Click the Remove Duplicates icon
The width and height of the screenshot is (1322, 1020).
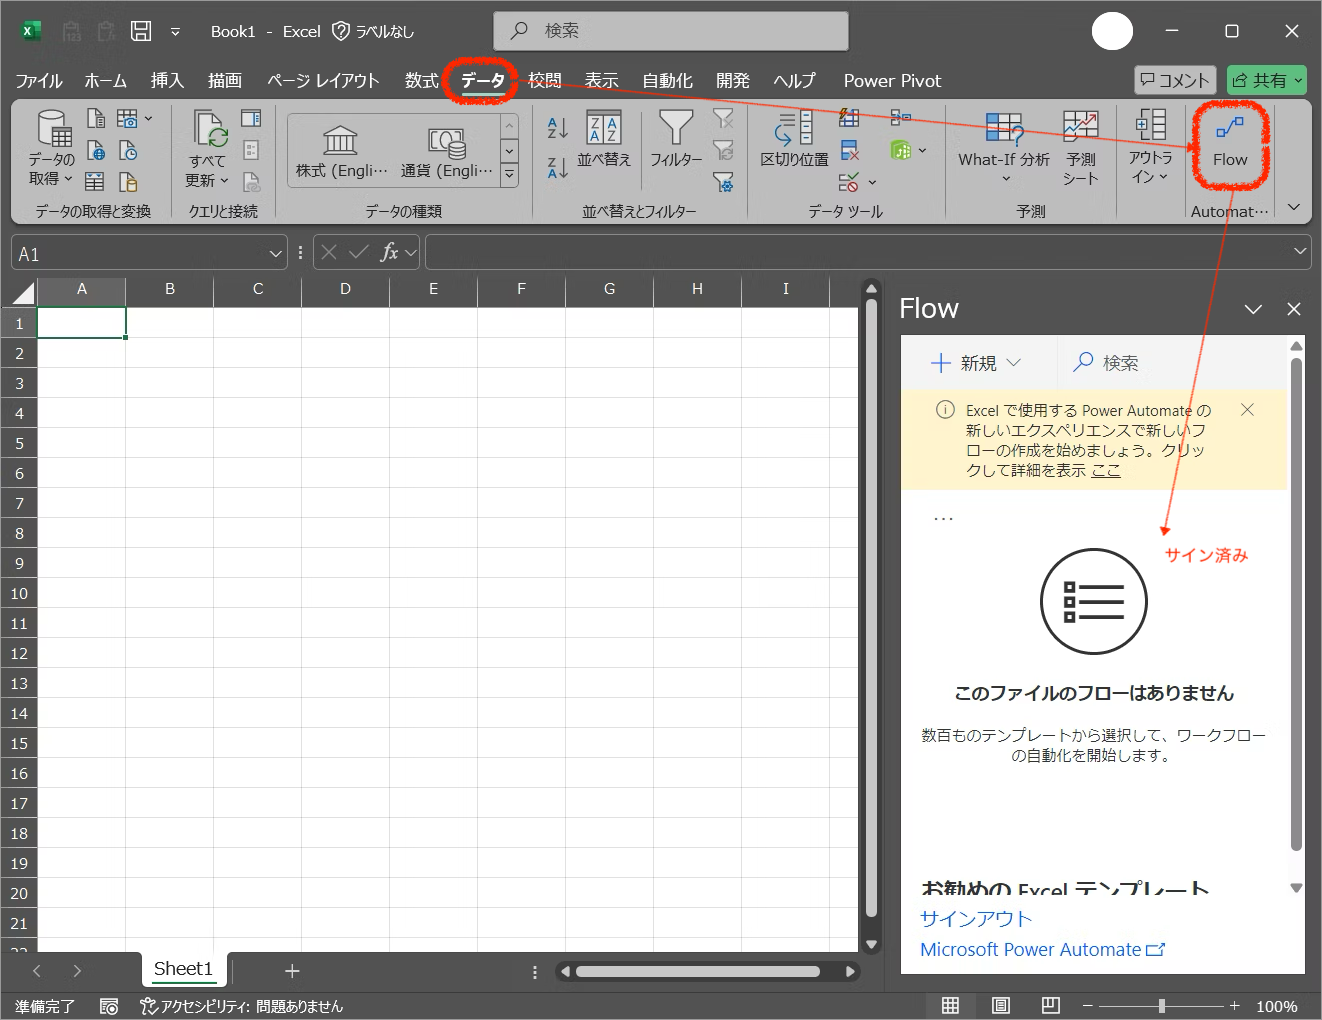click(x=849, y=151)
